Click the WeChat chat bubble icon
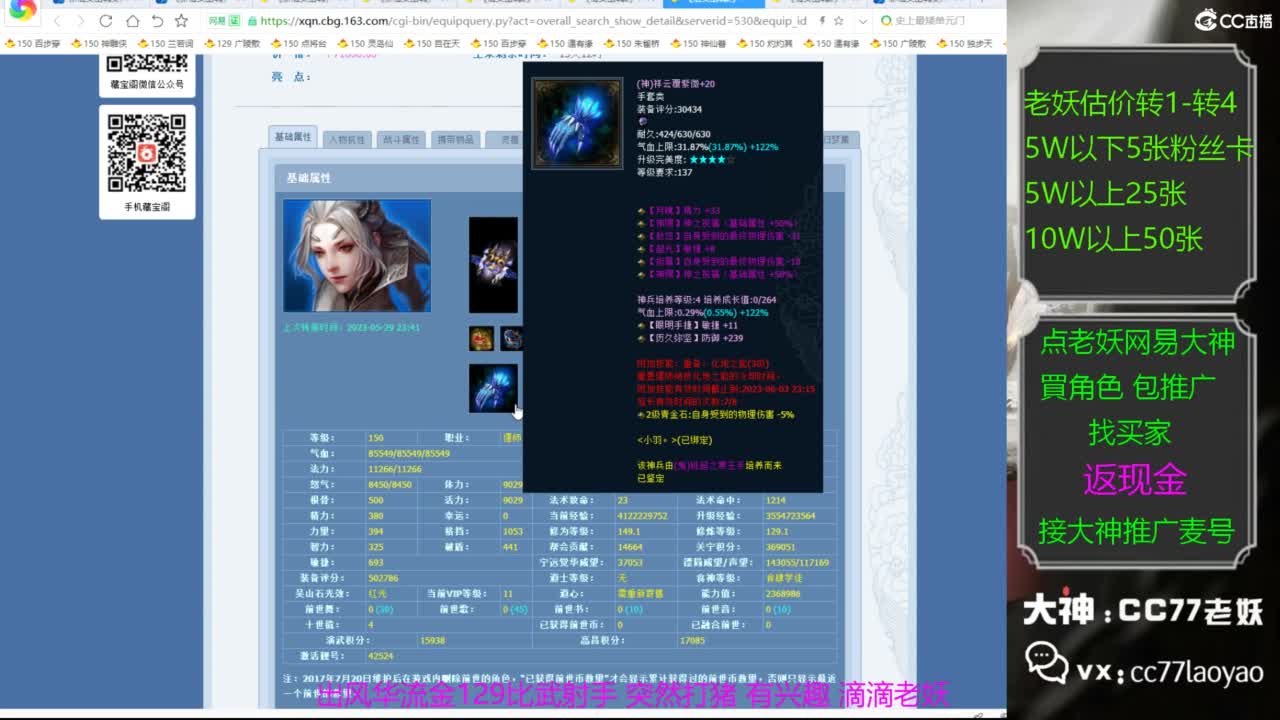The height and width of the screenshot is (720, 1280). [1045, 663]
